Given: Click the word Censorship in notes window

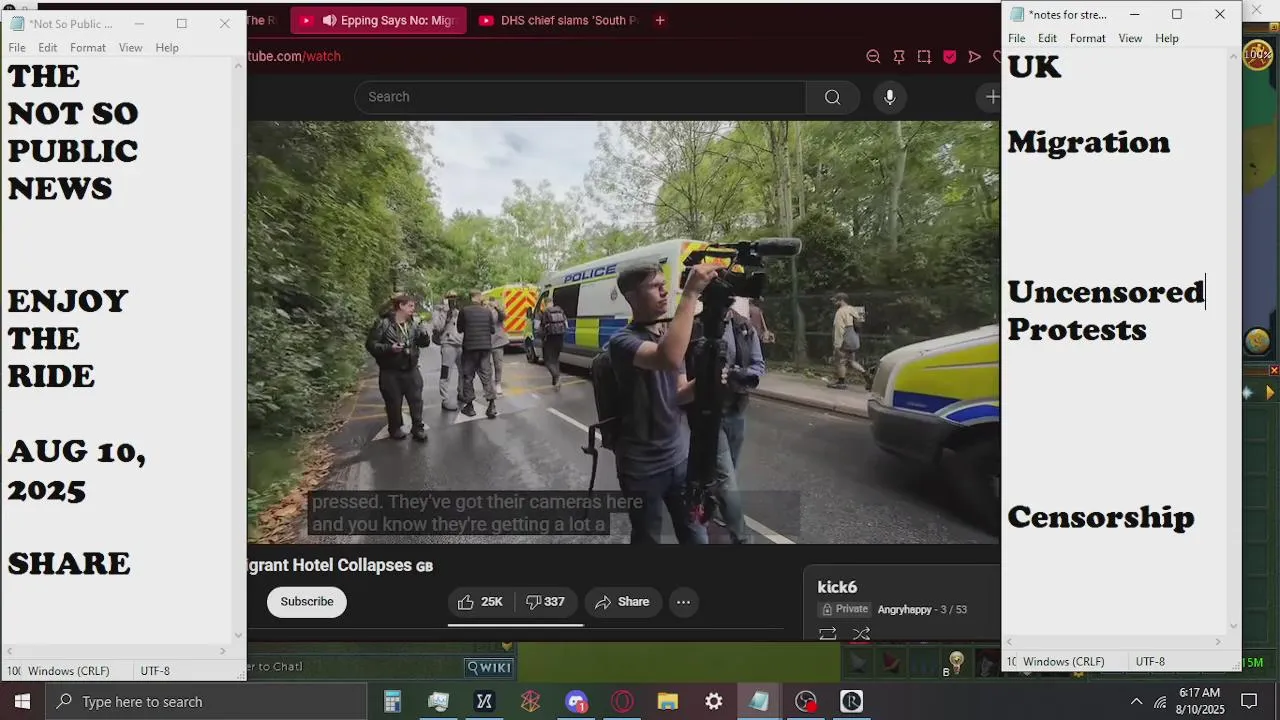Looking at the screenshot, I should tap(1101, 517).
